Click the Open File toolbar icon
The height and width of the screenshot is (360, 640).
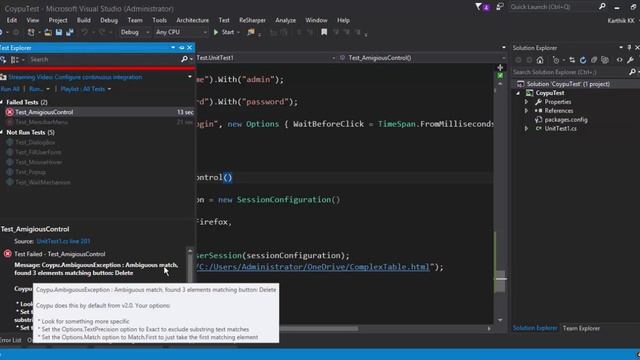[48, 32]
